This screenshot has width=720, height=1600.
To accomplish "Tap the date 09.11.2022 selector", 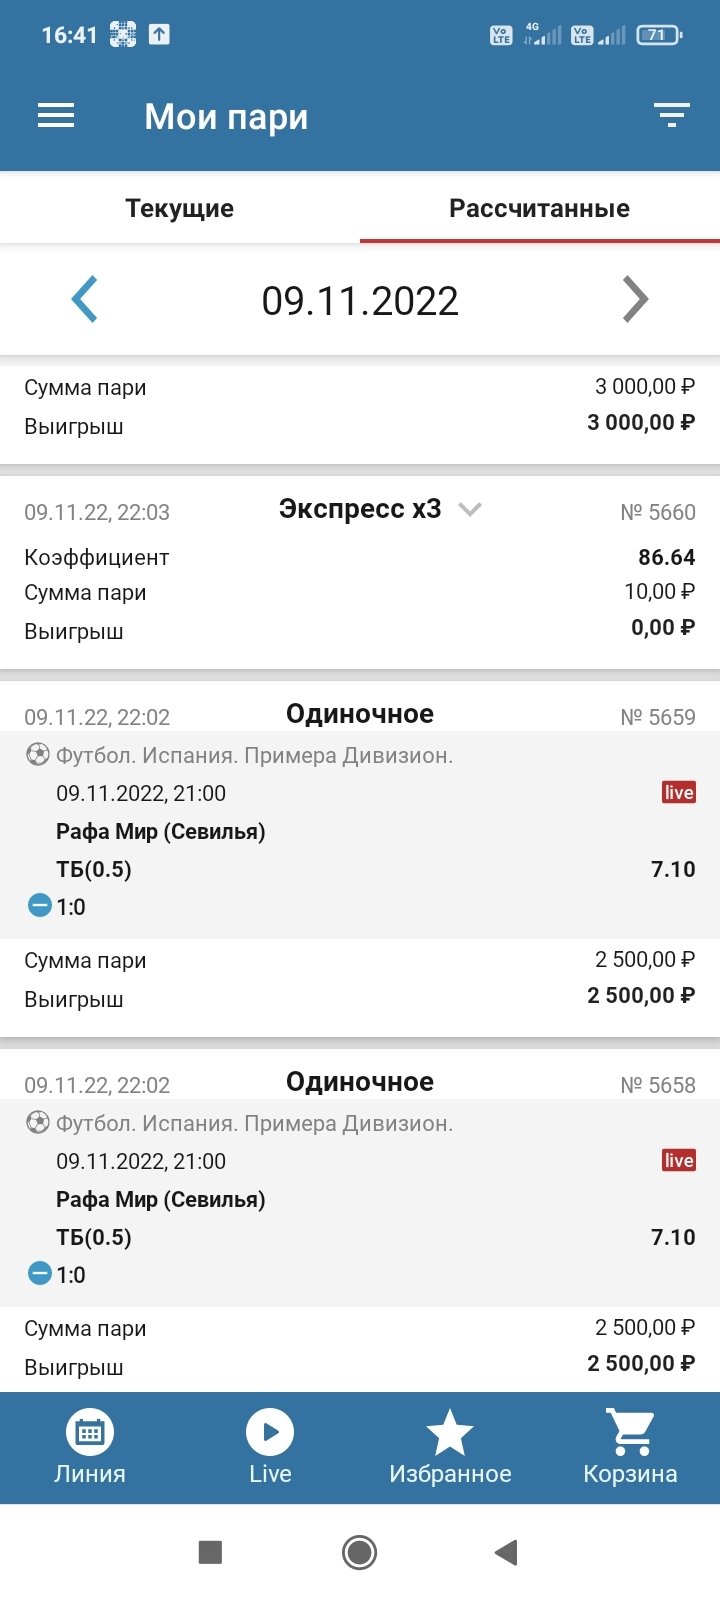I will click(360, 300).
